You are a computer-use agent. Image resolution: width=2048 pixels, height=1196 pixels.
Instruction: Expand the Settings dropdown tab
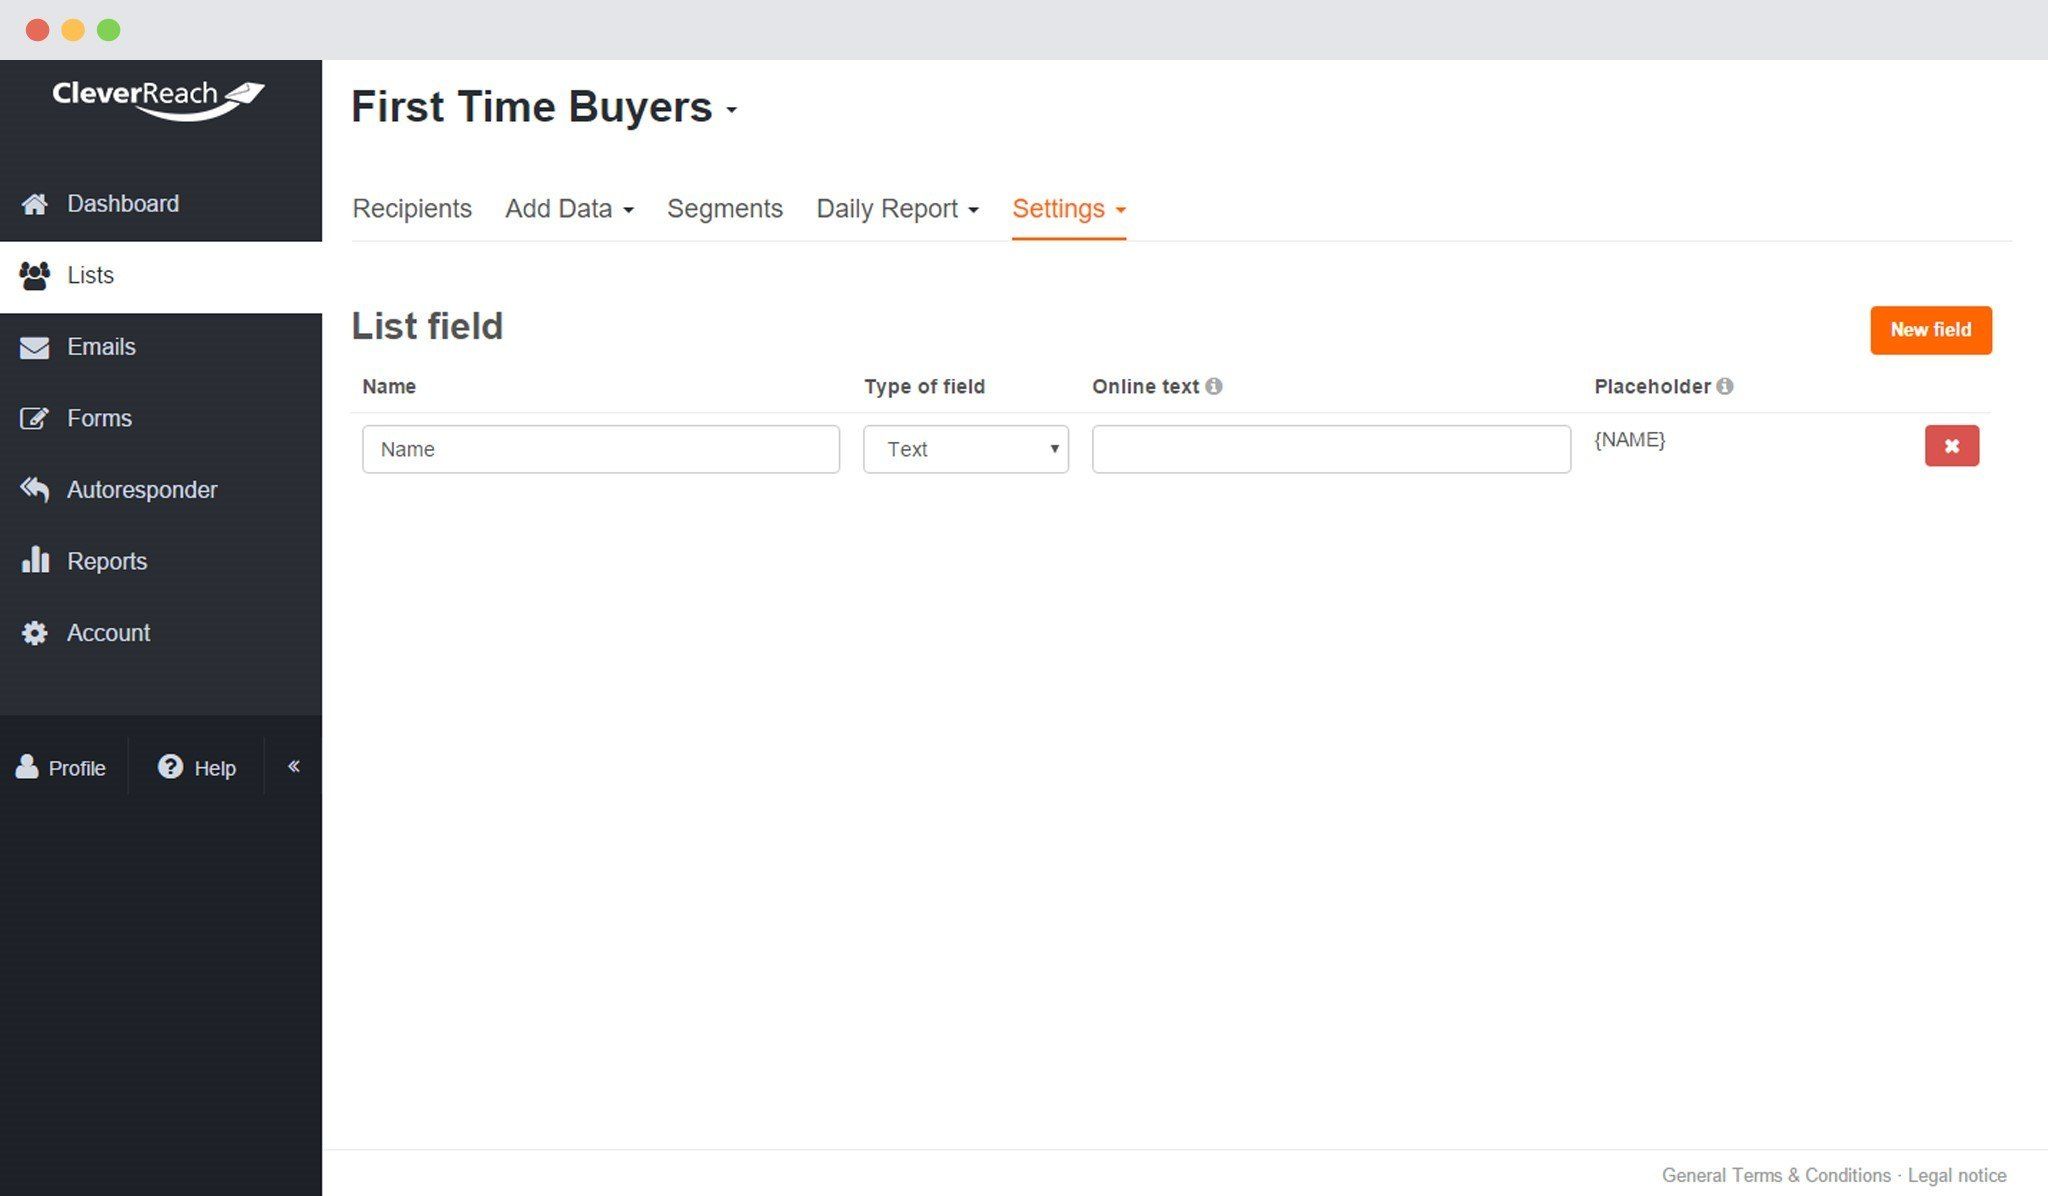(1069, 209)
